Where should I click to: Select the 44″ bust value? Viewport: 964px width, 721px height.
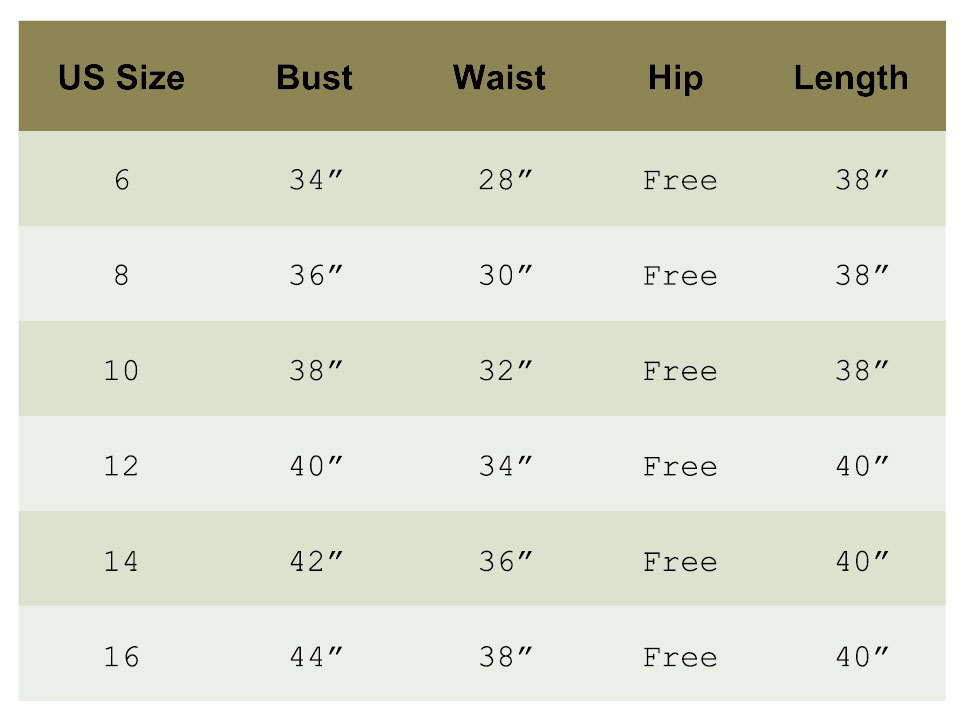[x=316, y=658]
